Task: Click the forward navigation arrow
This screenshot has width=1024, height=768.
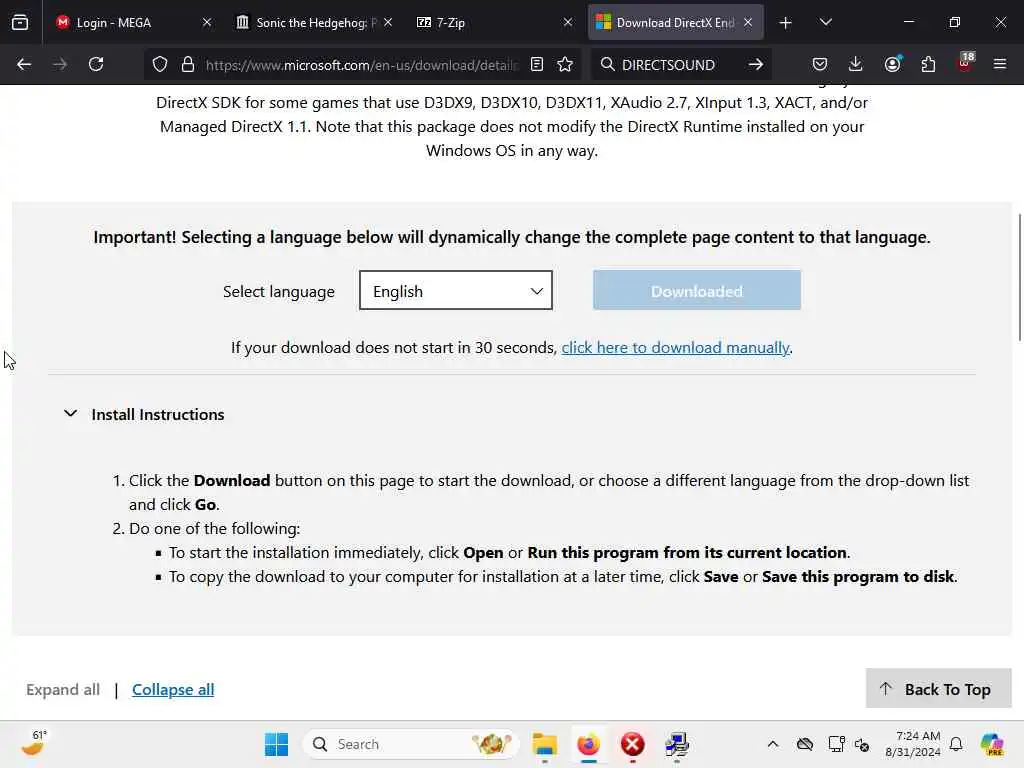Action: 60,64
